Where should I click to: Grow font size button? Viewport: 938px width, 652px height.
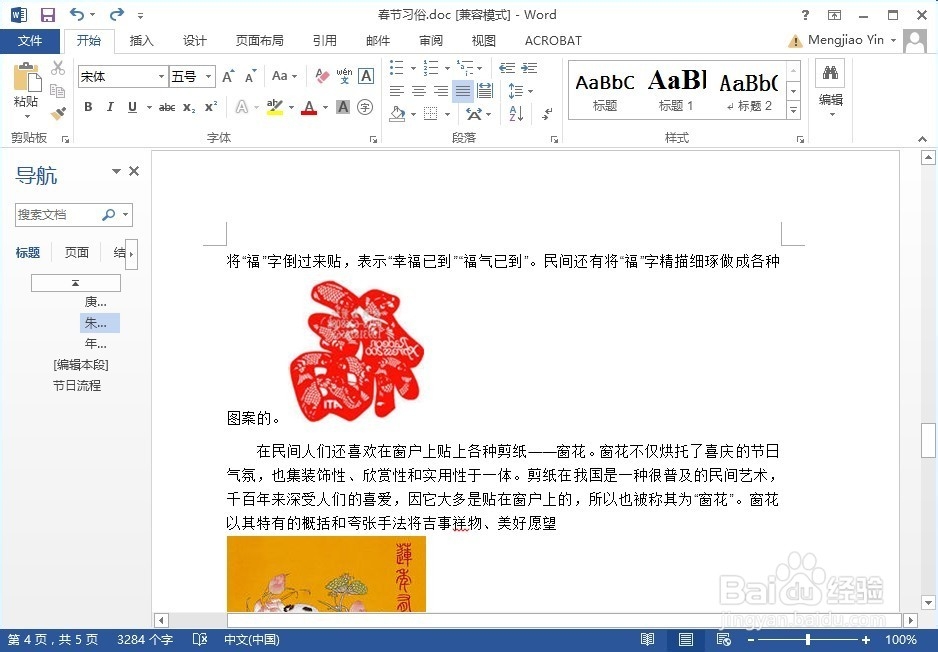coord(228,77)
